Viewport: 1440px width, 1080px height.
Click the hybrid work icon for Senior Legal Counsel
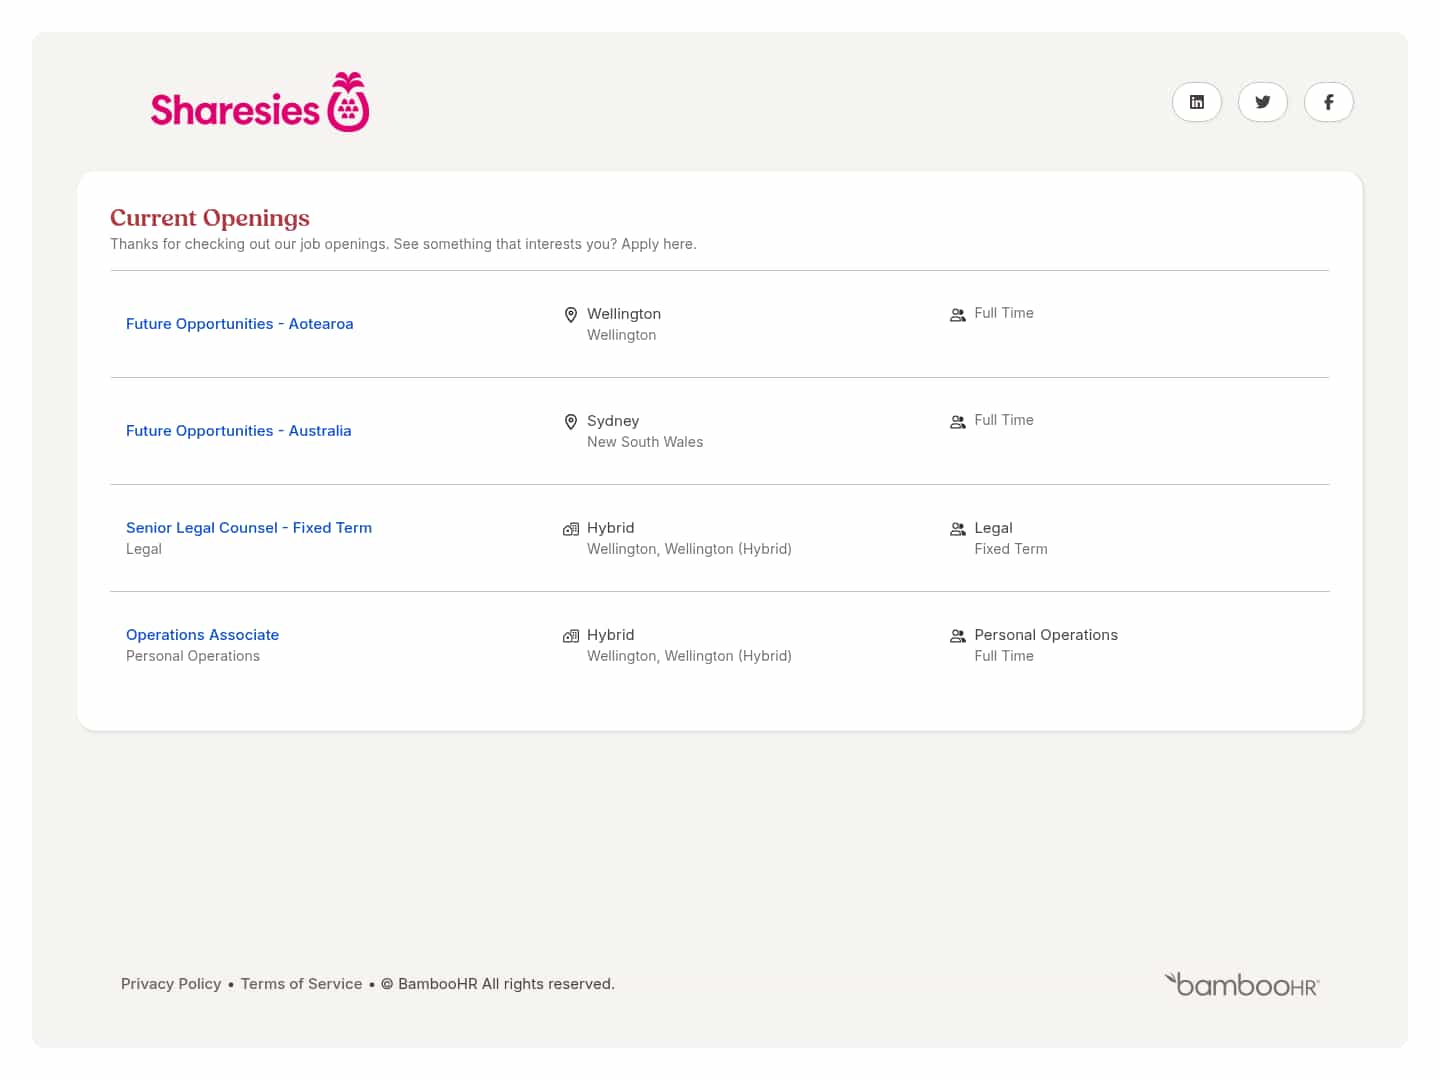coord(571,528)
